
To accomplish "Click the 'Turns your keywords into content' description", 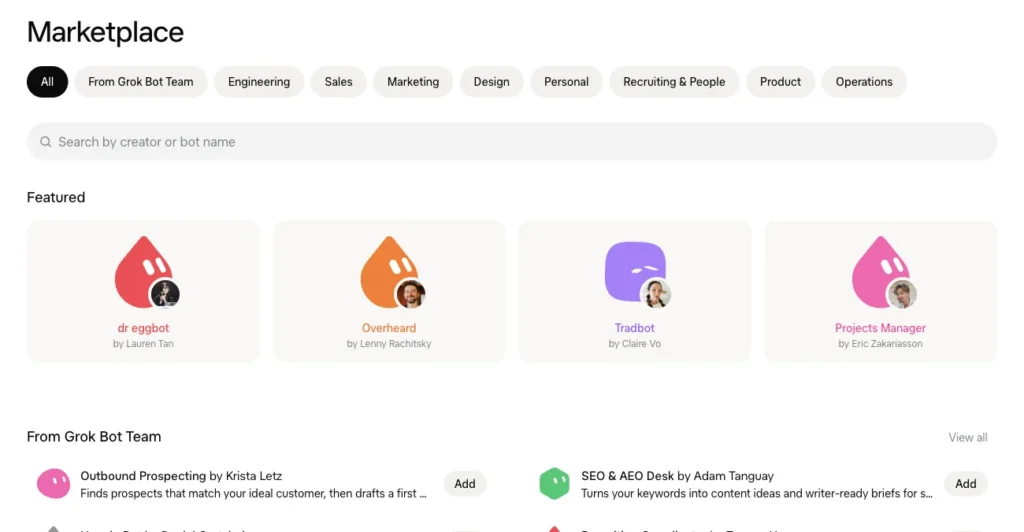I will 757,493.
